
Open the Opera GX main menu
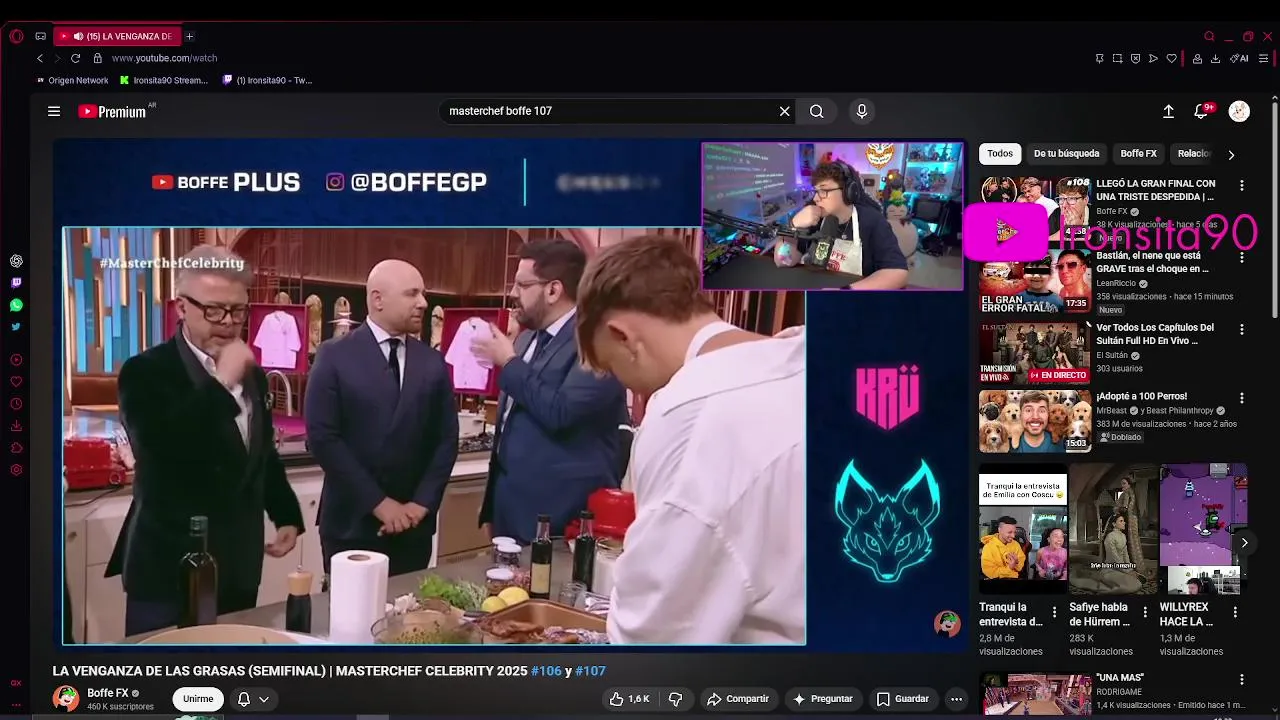16,36
